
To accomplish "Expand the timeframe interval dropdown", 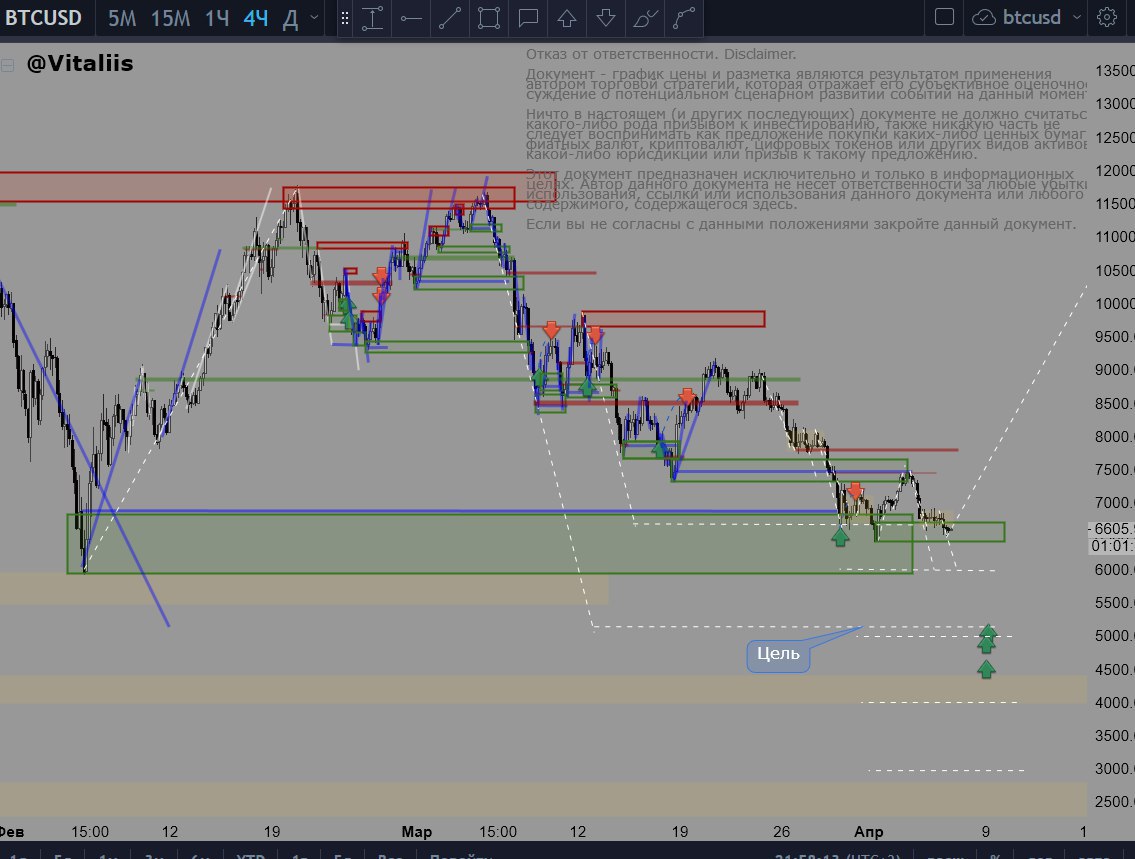I will pos(314,17).
